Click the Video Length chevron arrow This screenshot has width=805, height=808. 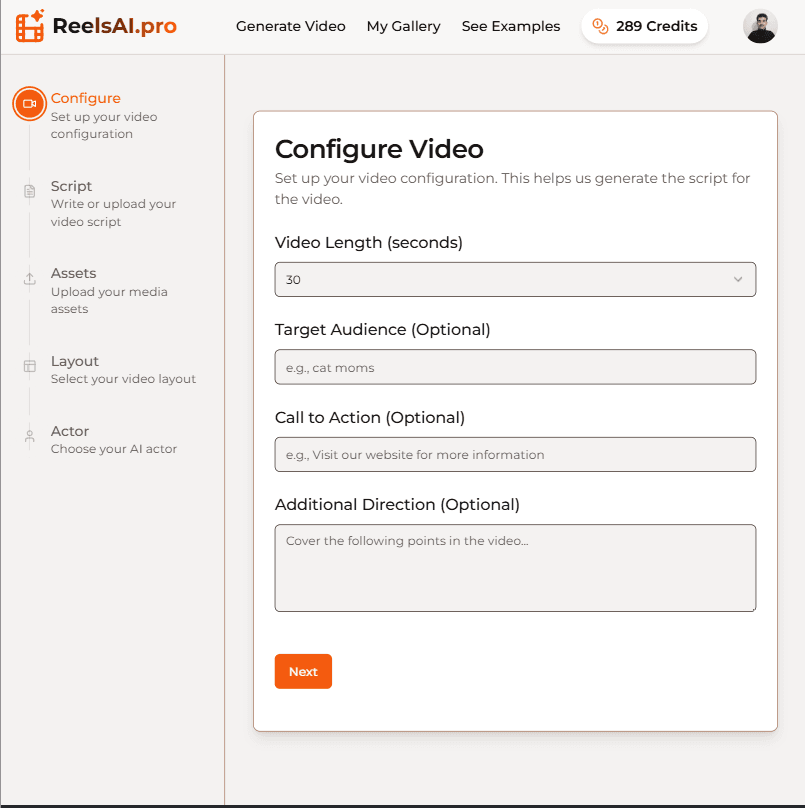click(738, 280)
